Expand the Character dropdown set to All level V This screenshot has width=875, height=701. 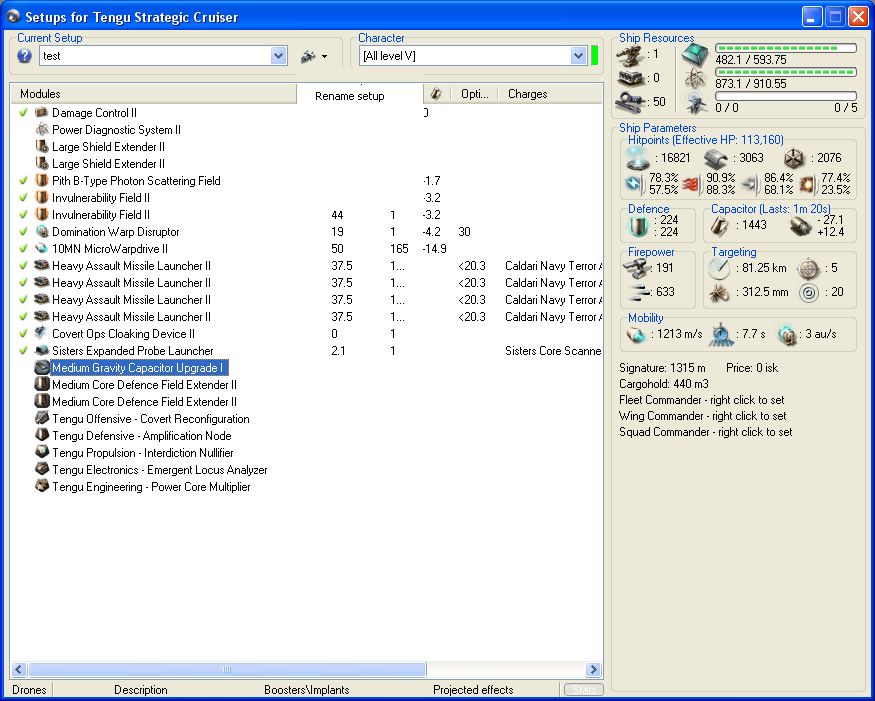pos(578,57)
